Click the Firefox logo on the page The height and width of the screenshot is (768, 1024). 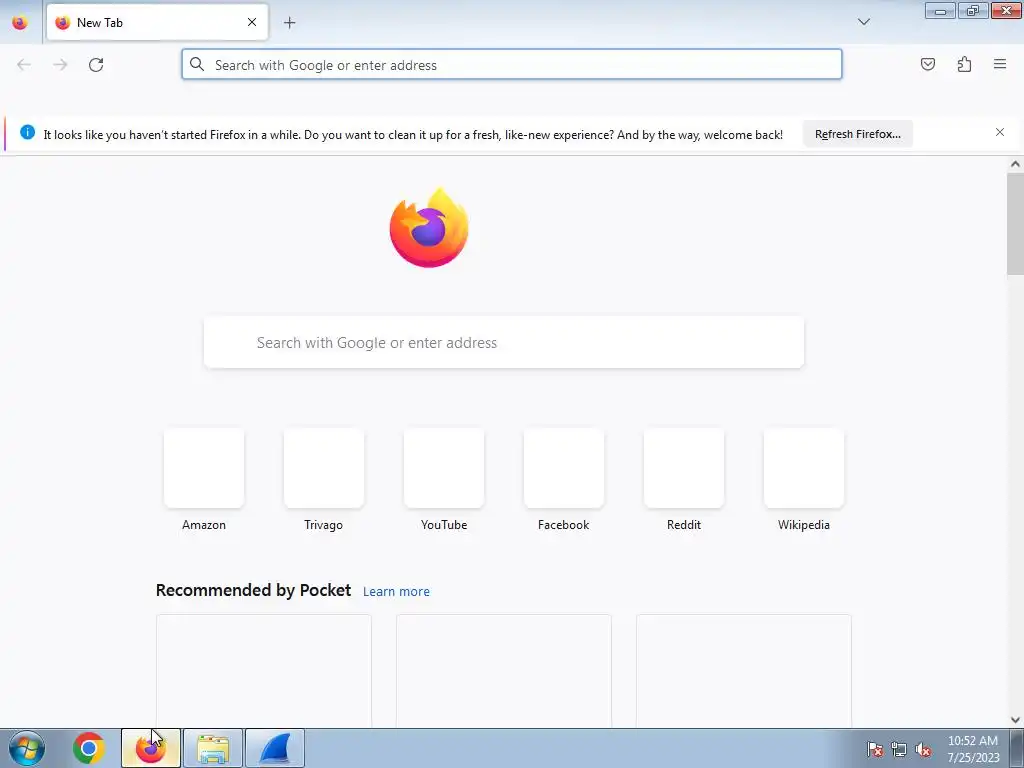tap(429, 227)
